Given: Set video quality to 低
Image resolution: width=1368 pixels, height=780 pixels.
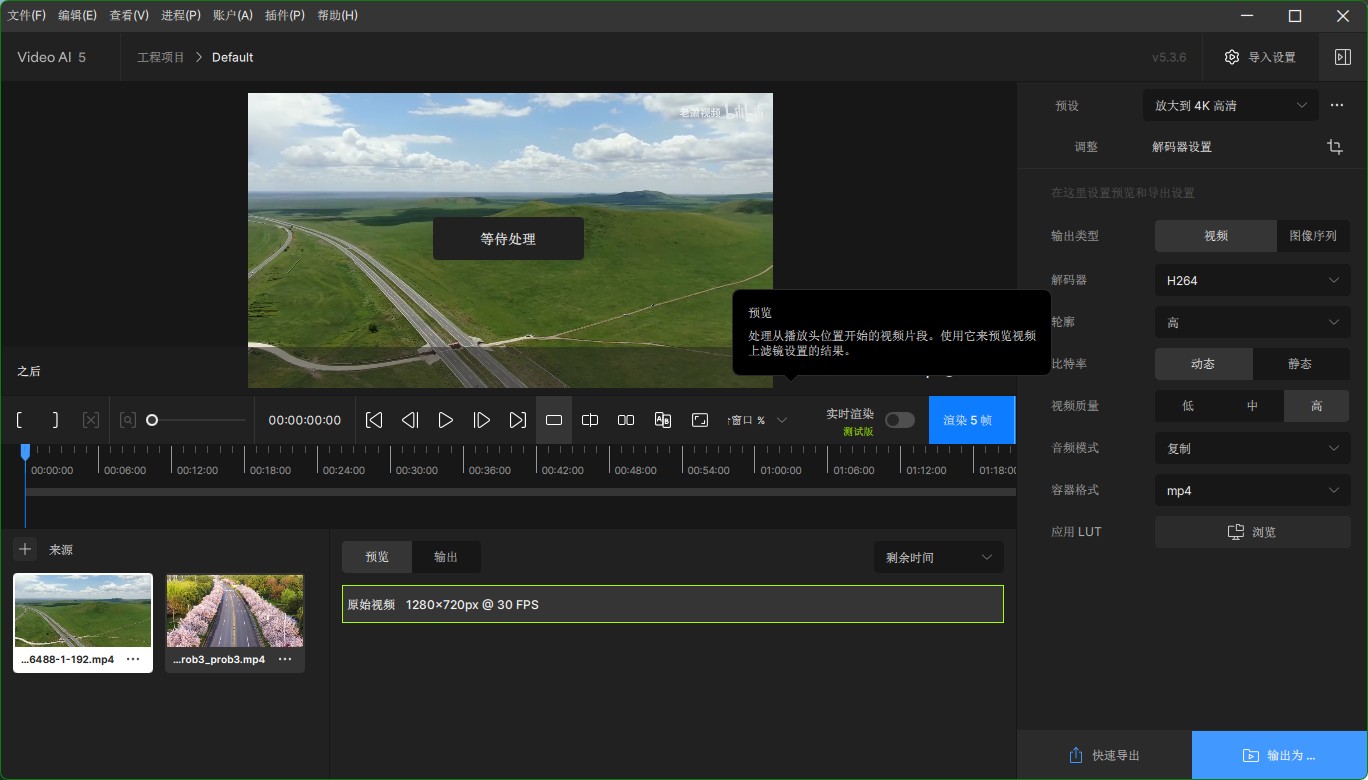Looking at the screenshot, I should tap(1187, 406).
